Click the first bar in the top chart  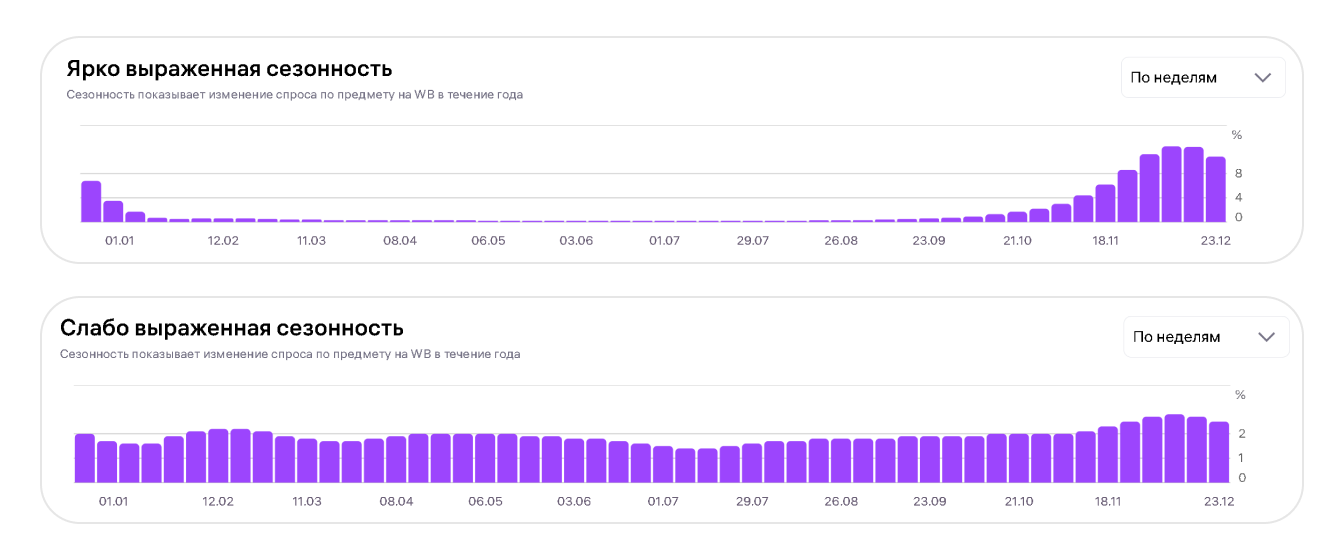[x=91, y=201]
